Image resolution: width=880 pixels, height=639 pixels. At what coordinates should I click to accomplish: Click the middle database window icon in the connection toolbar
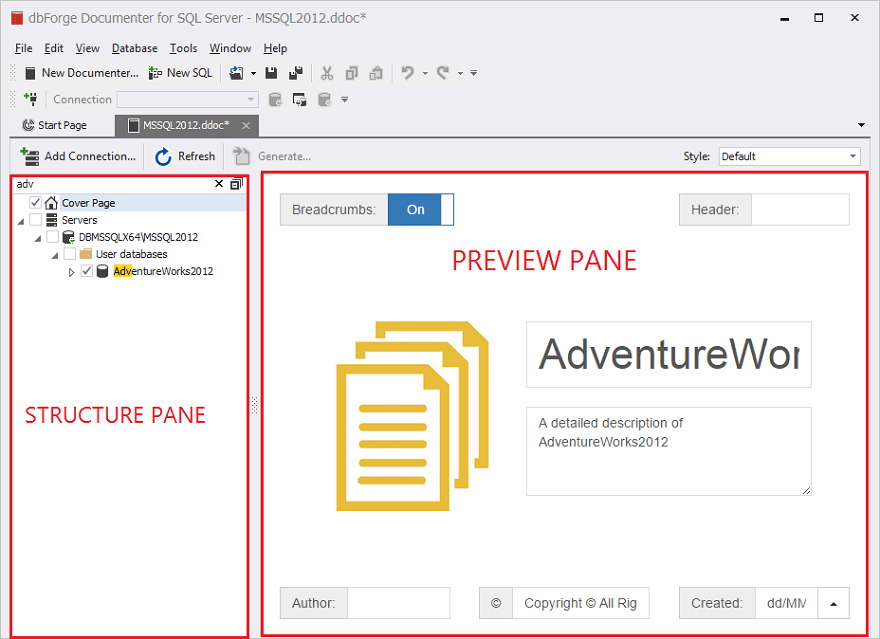(x=299, y=99)
